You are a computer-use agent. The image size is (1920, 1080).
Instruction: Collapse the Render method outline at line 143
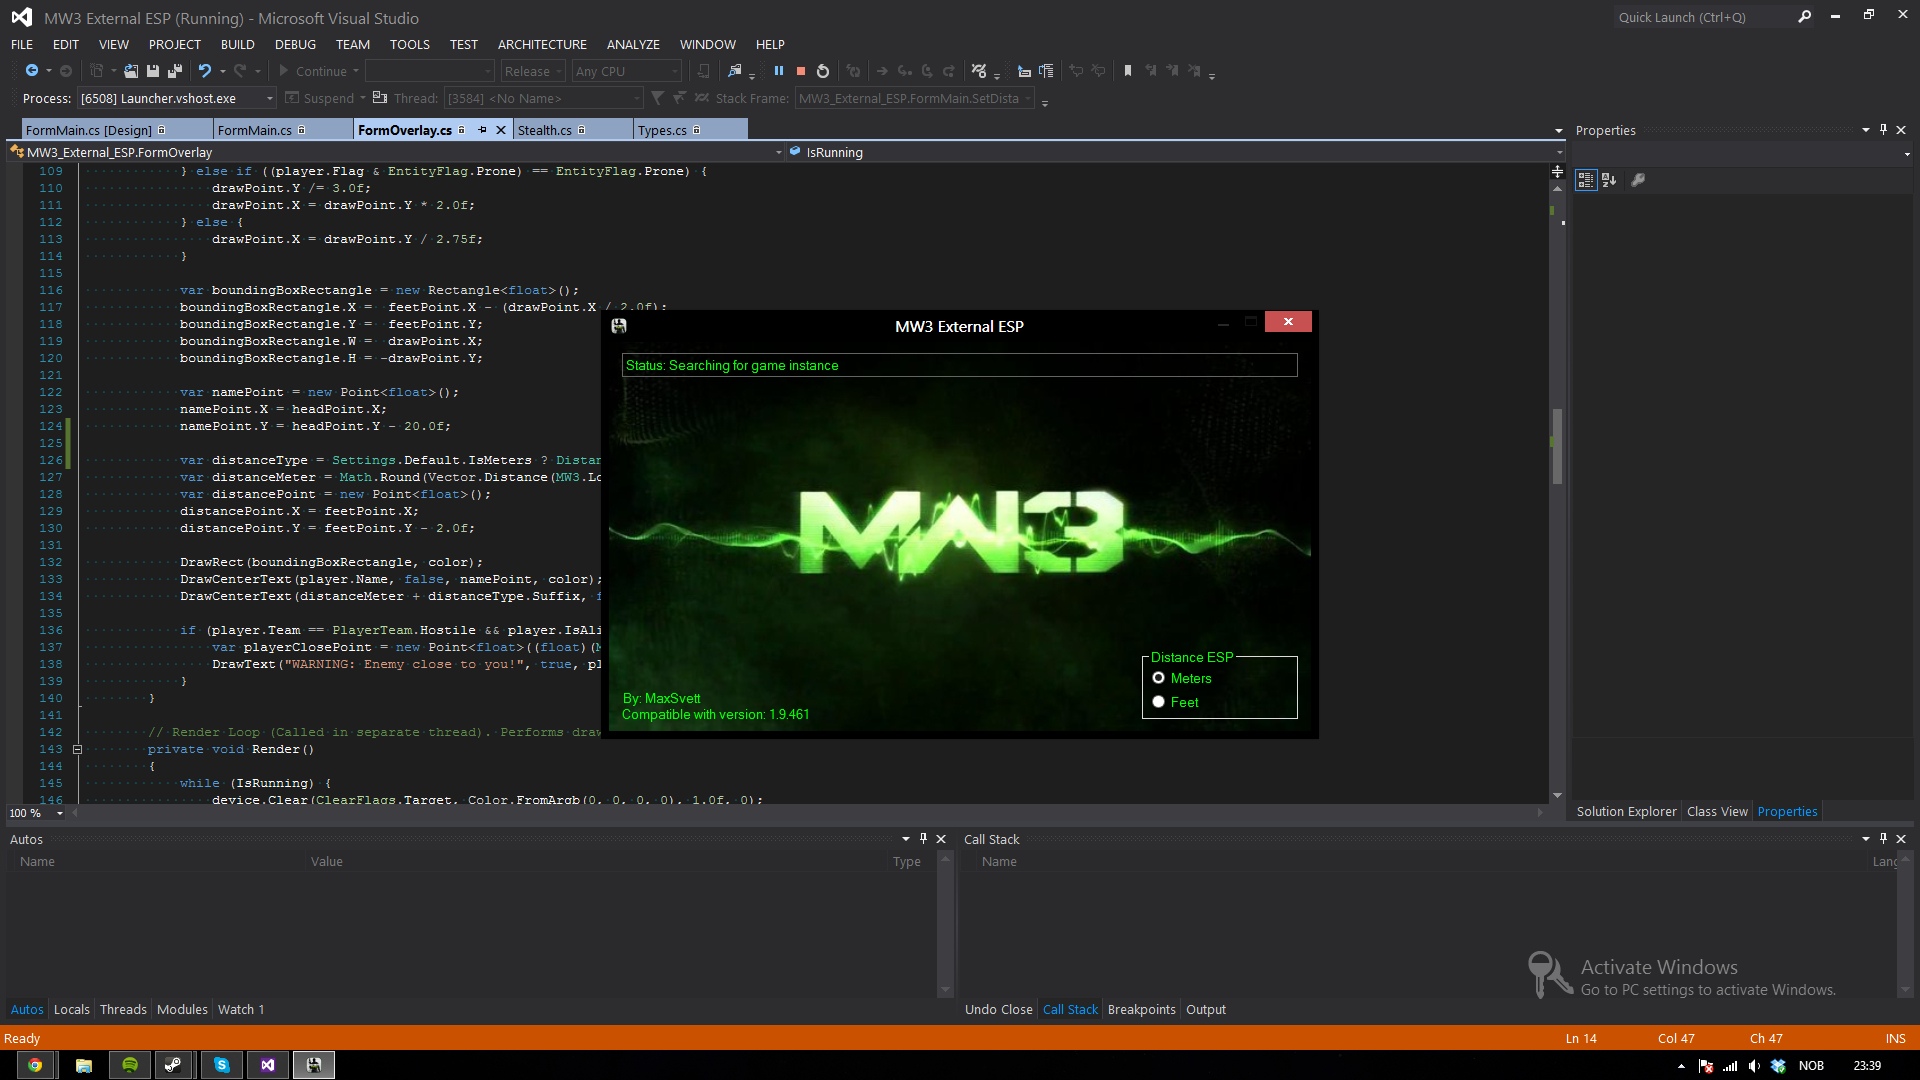[77, 749]
